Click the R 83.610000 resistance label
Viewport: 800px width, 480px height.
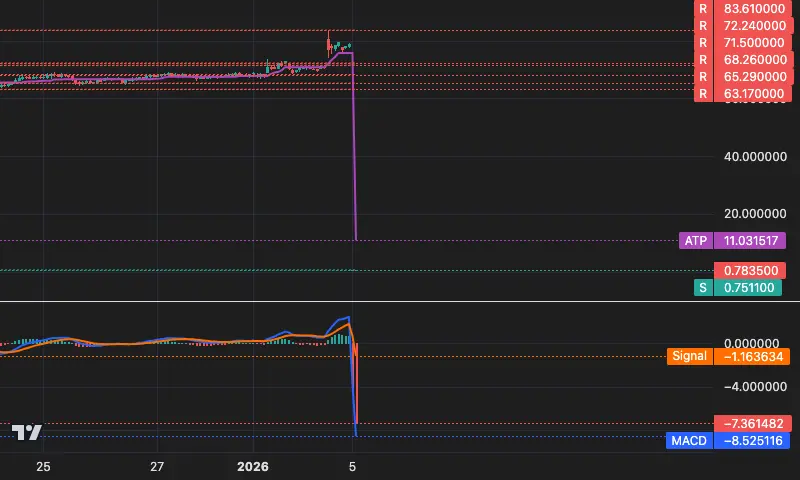point(743,8)
